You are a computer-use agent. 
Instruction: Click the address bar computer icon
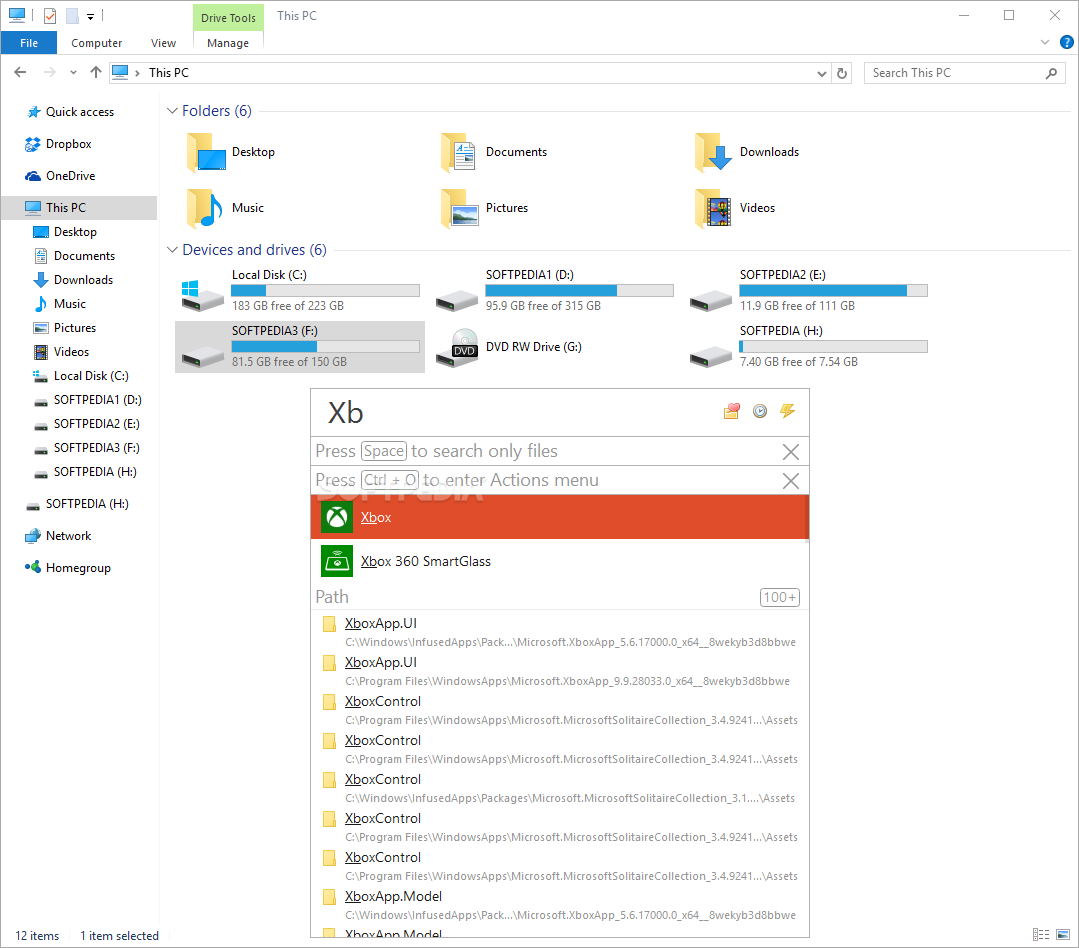click(x=120, y=72)
